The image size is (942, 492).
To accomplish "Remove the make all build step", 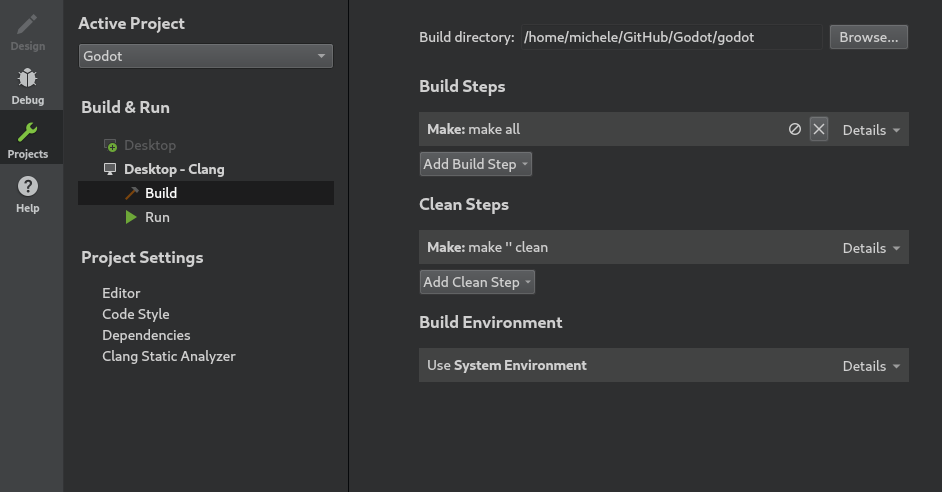I will point(819,129).
